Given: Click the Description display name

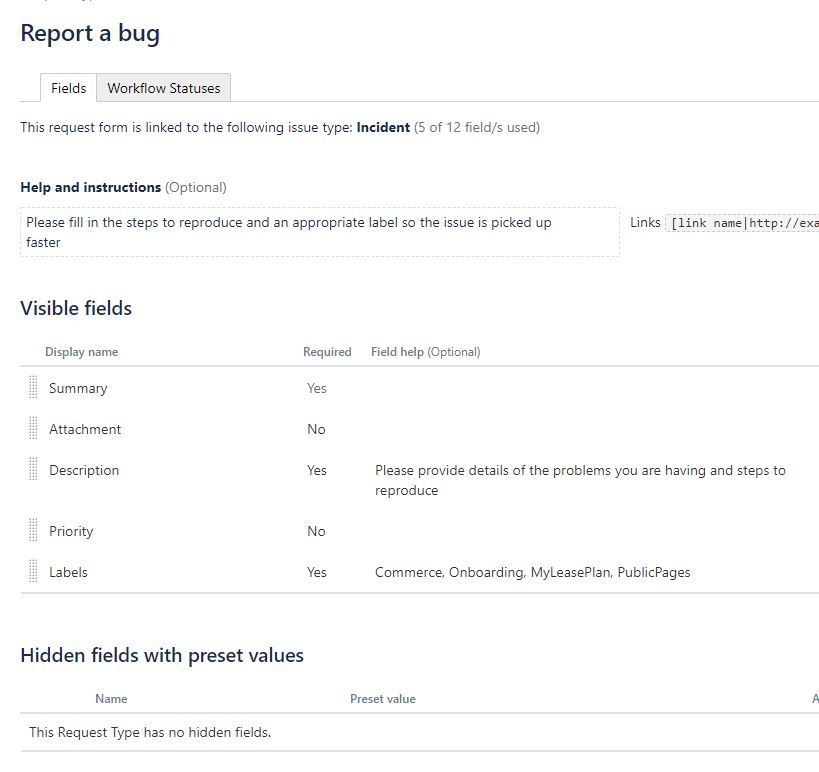Looking at the screenshot, I should pyautogui.click(x=84, y=470).
